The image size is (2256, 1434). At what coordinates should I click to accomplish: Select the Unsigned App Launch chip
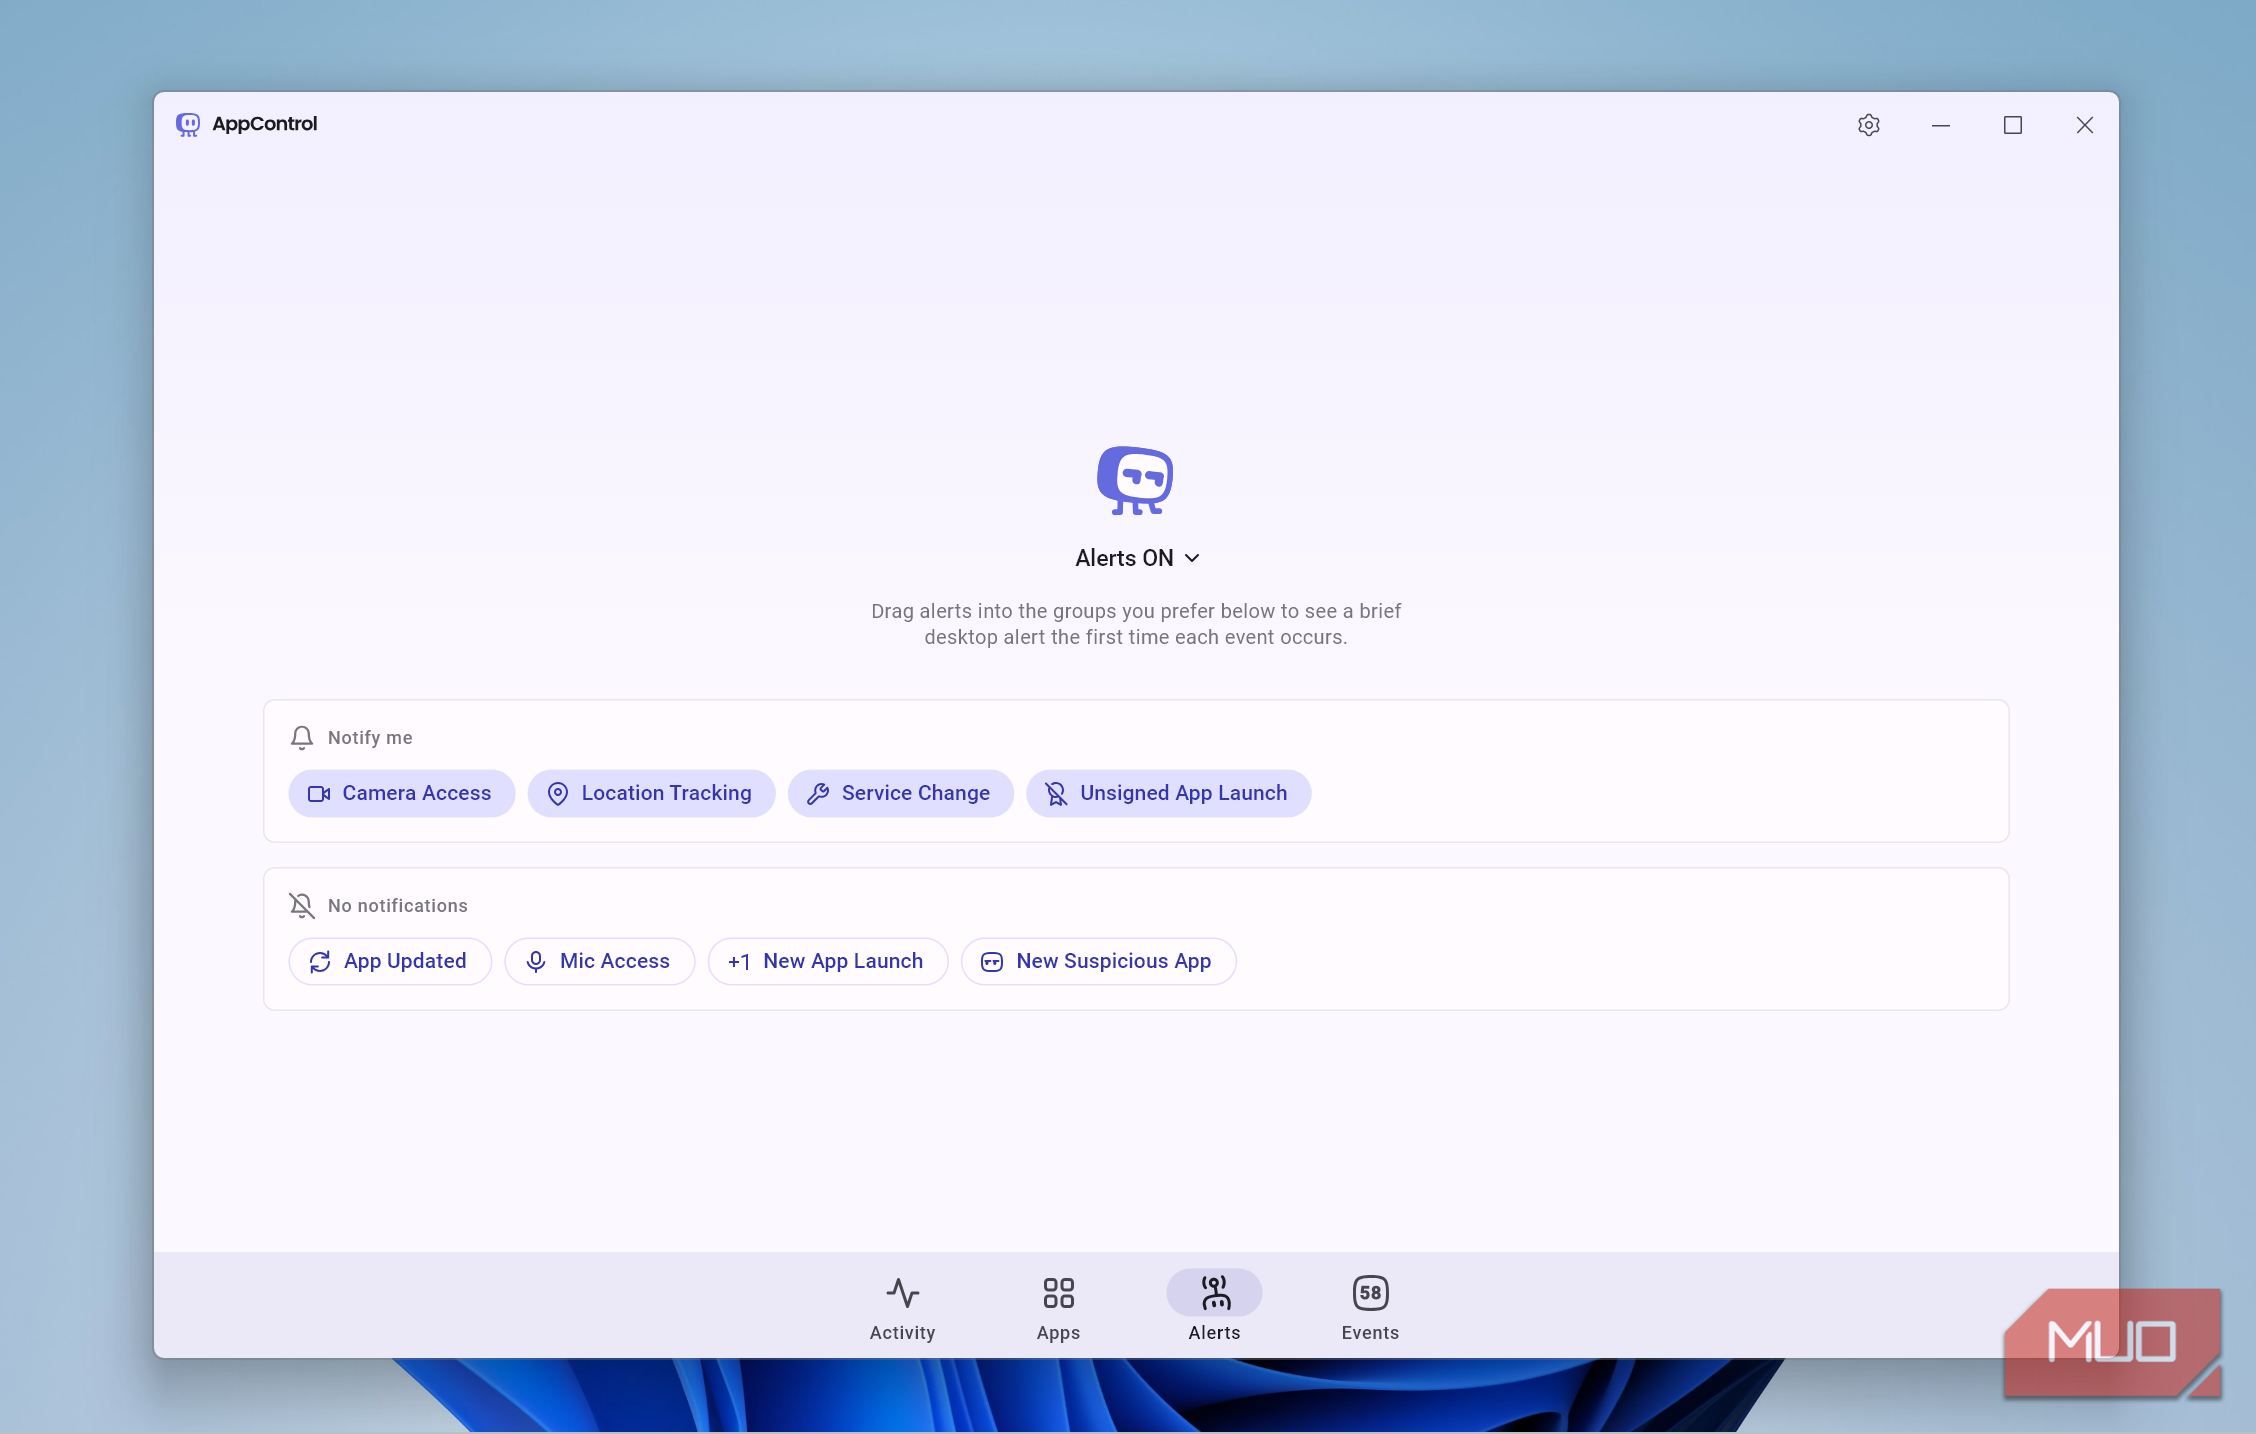pos(1168,793)
